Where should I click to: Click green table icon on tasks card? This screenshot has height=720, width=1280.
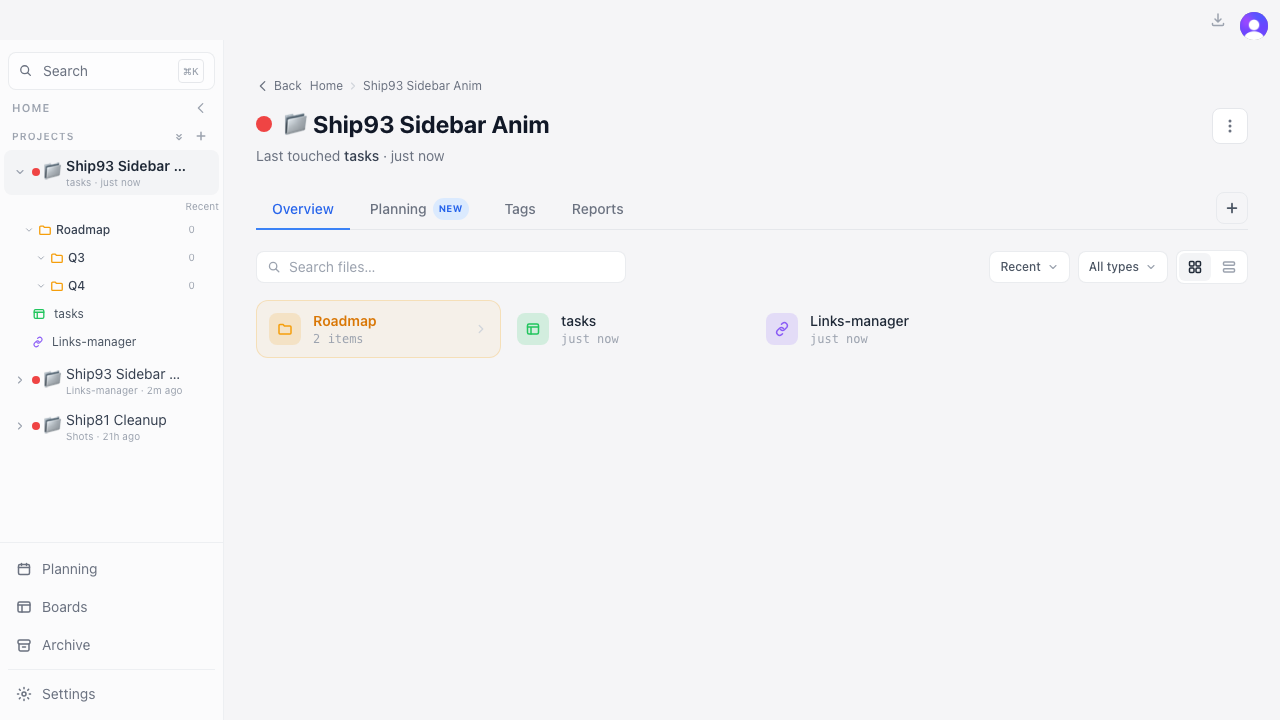click(x=533, y=329)
